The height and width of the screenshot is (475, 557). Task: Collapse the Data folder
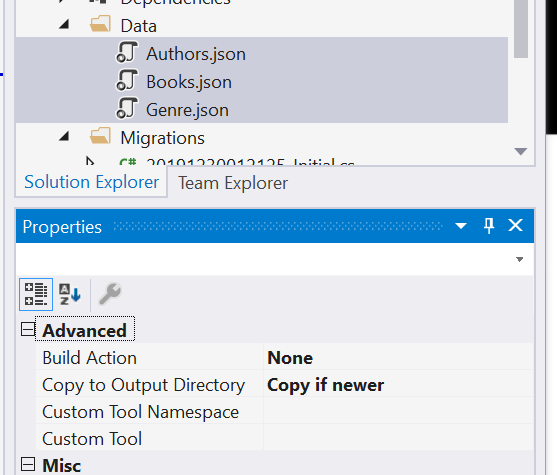point(64,24)
